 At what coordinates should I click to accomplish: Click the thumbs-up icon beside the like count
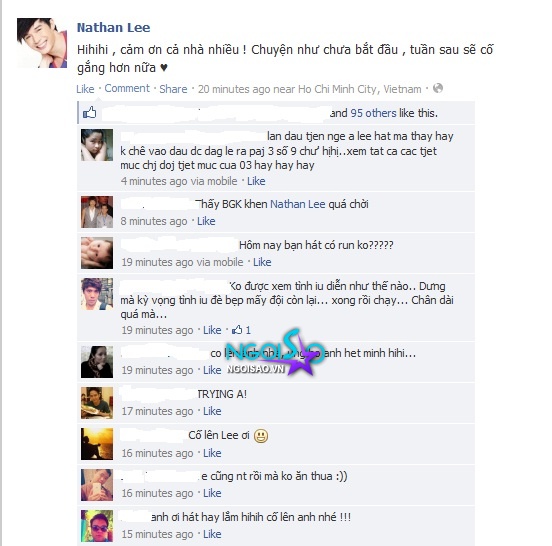coord(89,113)
